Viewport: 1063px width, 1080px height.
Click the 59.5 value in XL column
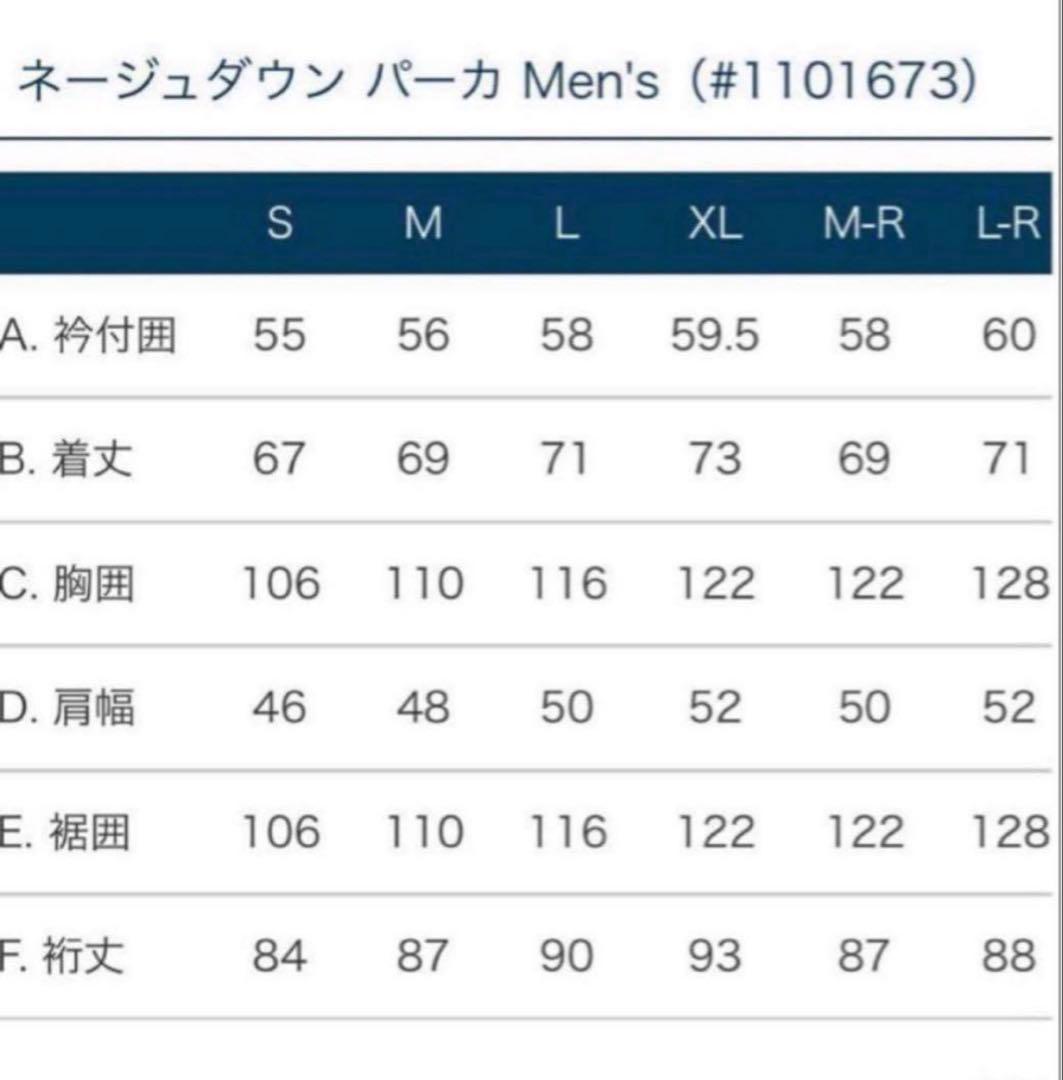click(715, 336)
